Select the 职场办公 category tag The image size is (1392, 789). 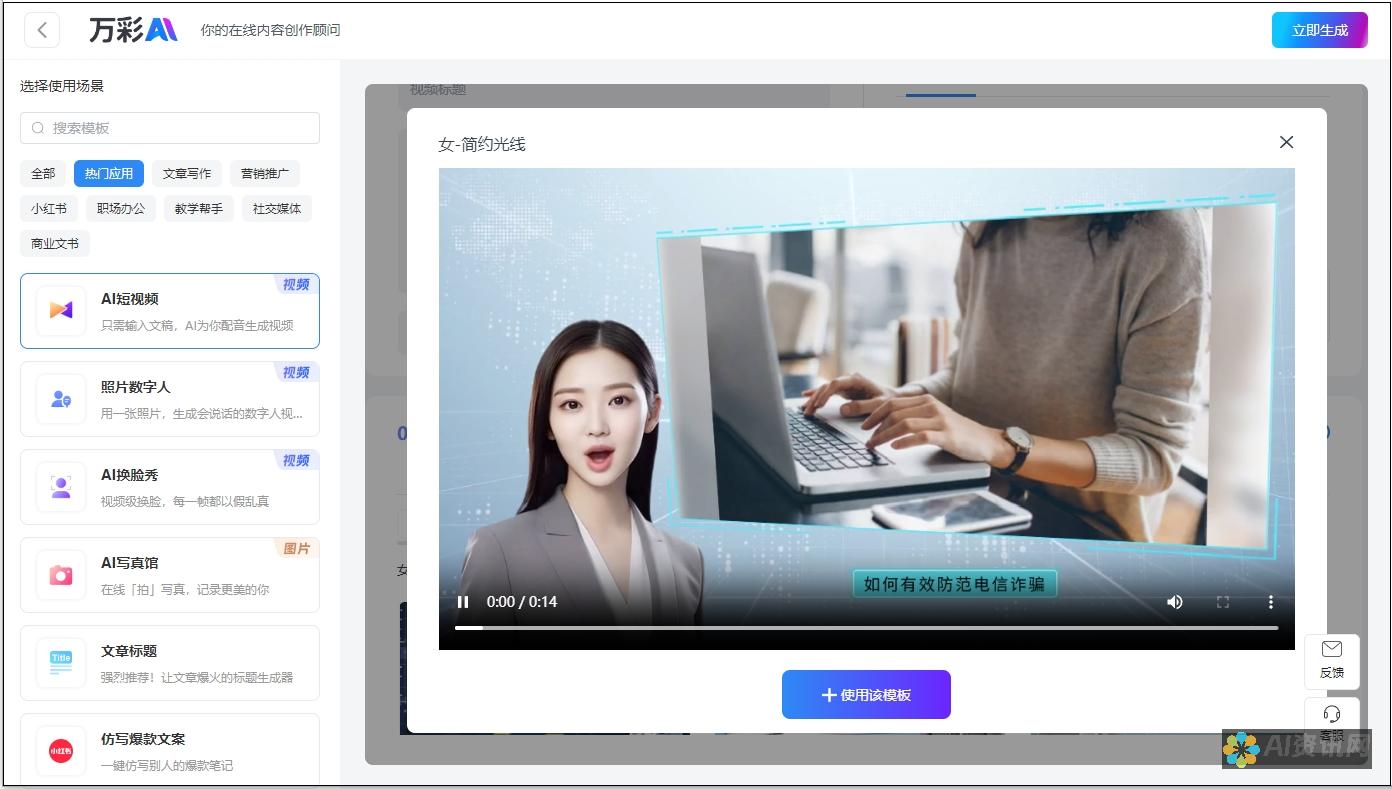point(121,209)
